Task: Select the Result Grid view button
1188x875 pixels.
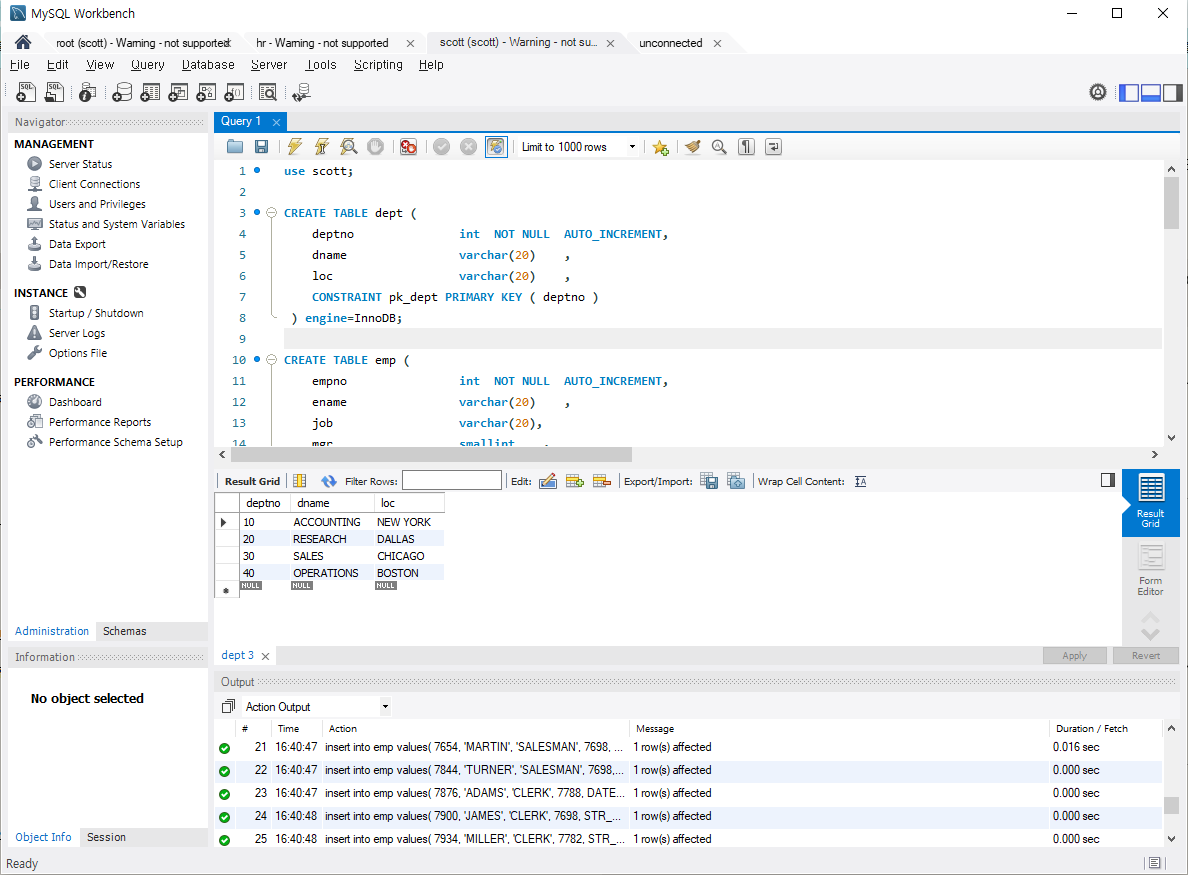Action: click(x=1150, y=502)
